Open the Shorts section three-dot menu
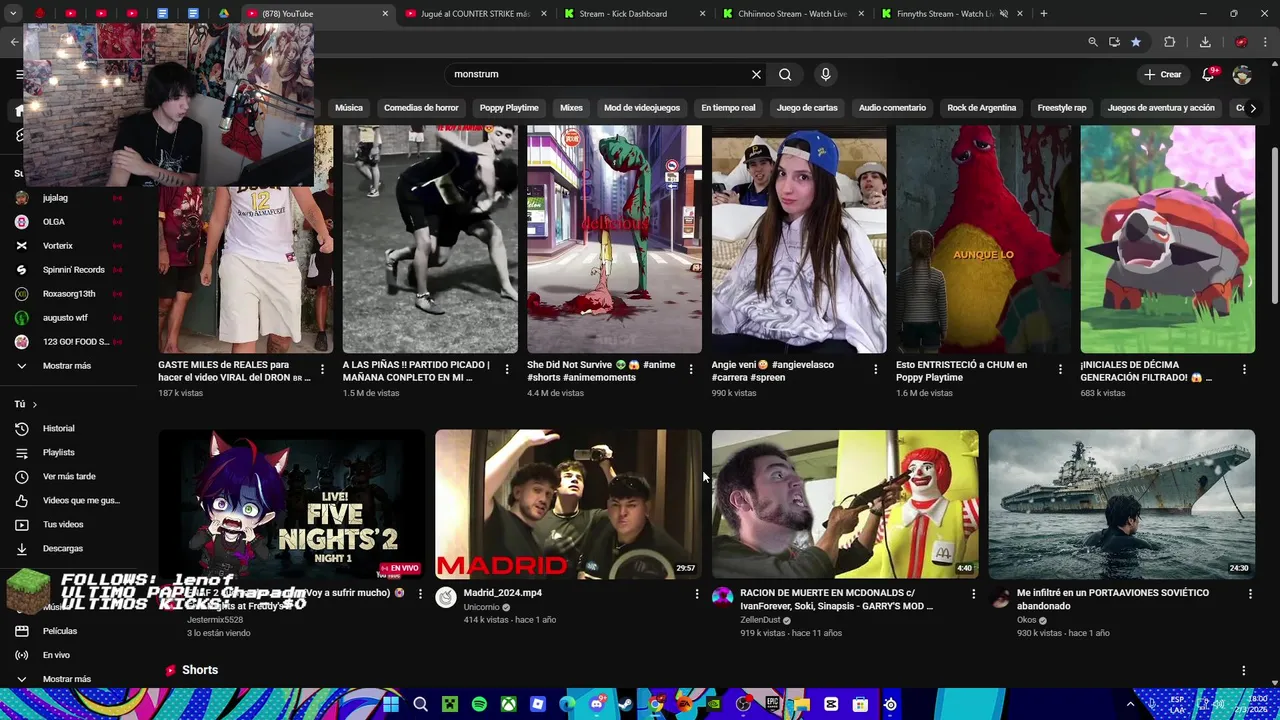The image size is (1280, 720). 1243,670
